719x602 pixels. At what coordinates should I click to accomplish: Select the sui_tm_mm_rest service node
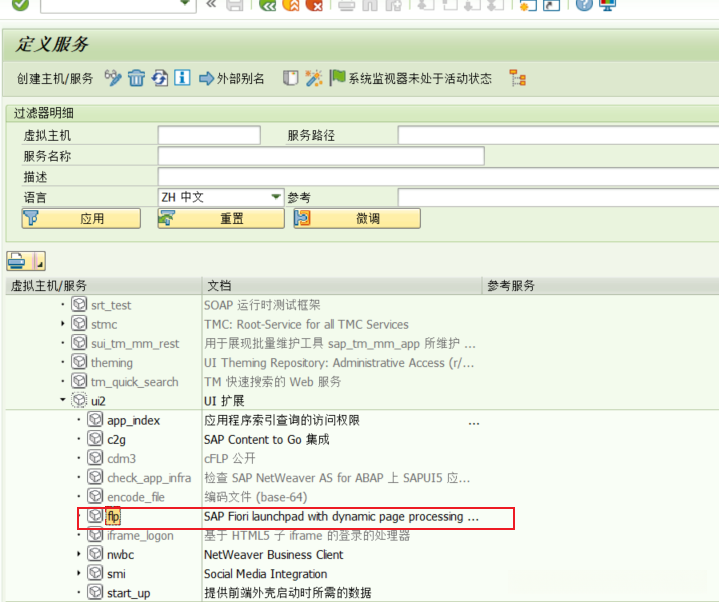135,343
